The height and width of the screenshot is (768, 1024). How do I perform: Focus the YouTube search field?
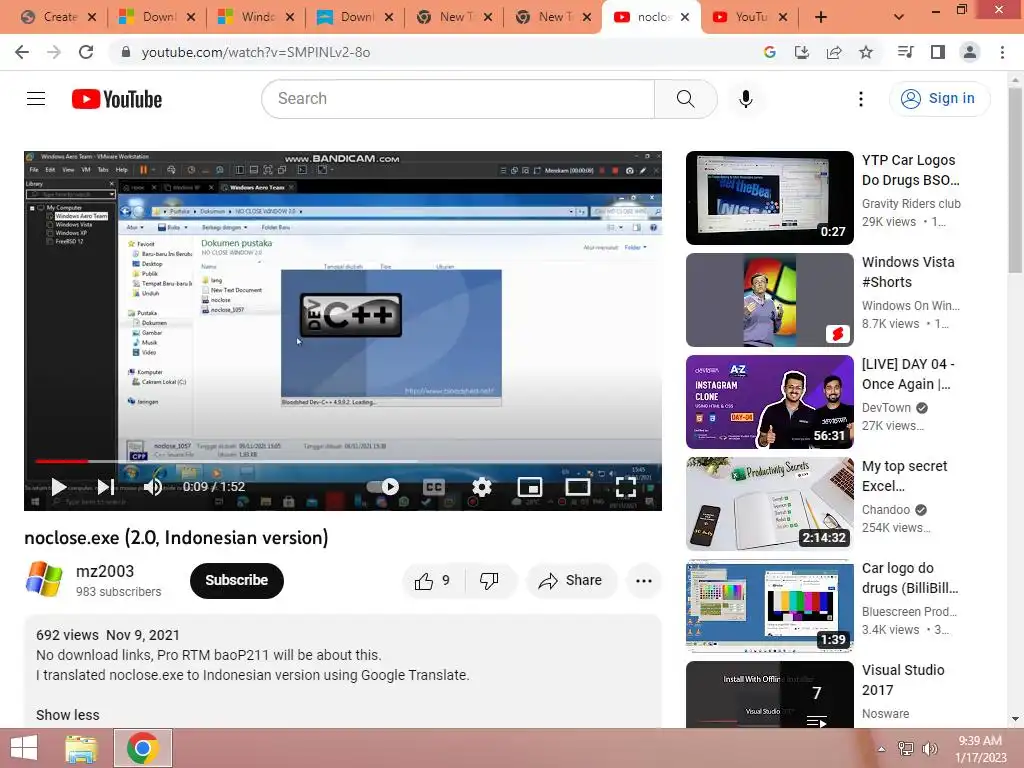click(x=457, y=99)
